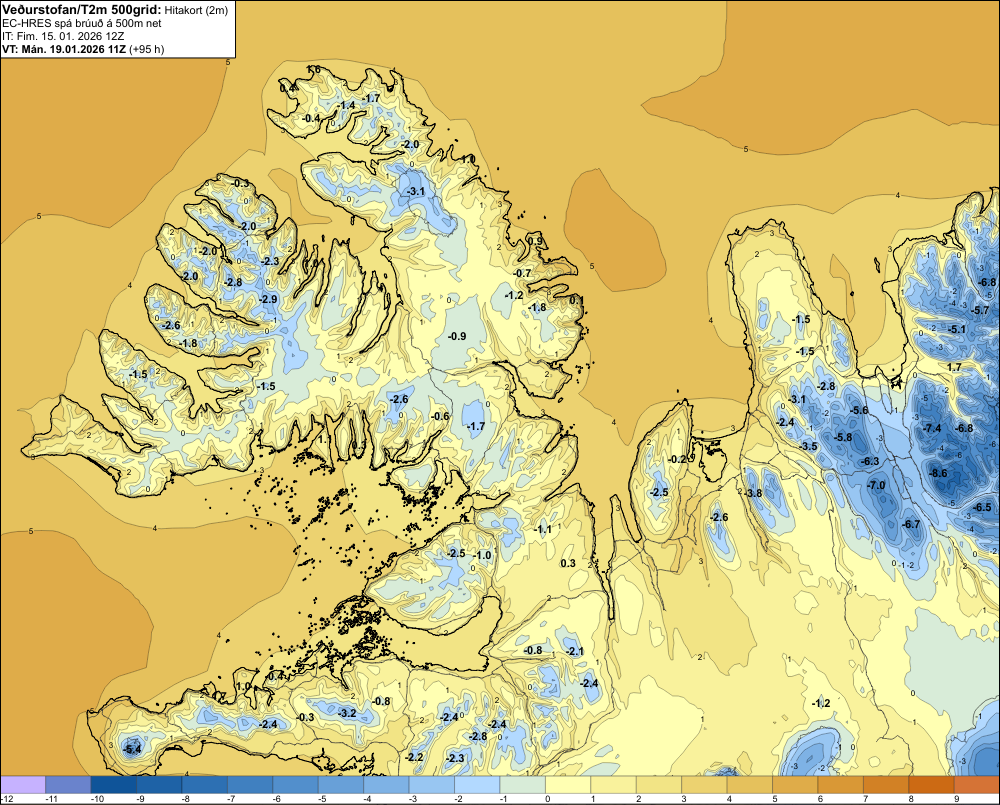Click the '-12' label on the color scale

tap(7, 799)
